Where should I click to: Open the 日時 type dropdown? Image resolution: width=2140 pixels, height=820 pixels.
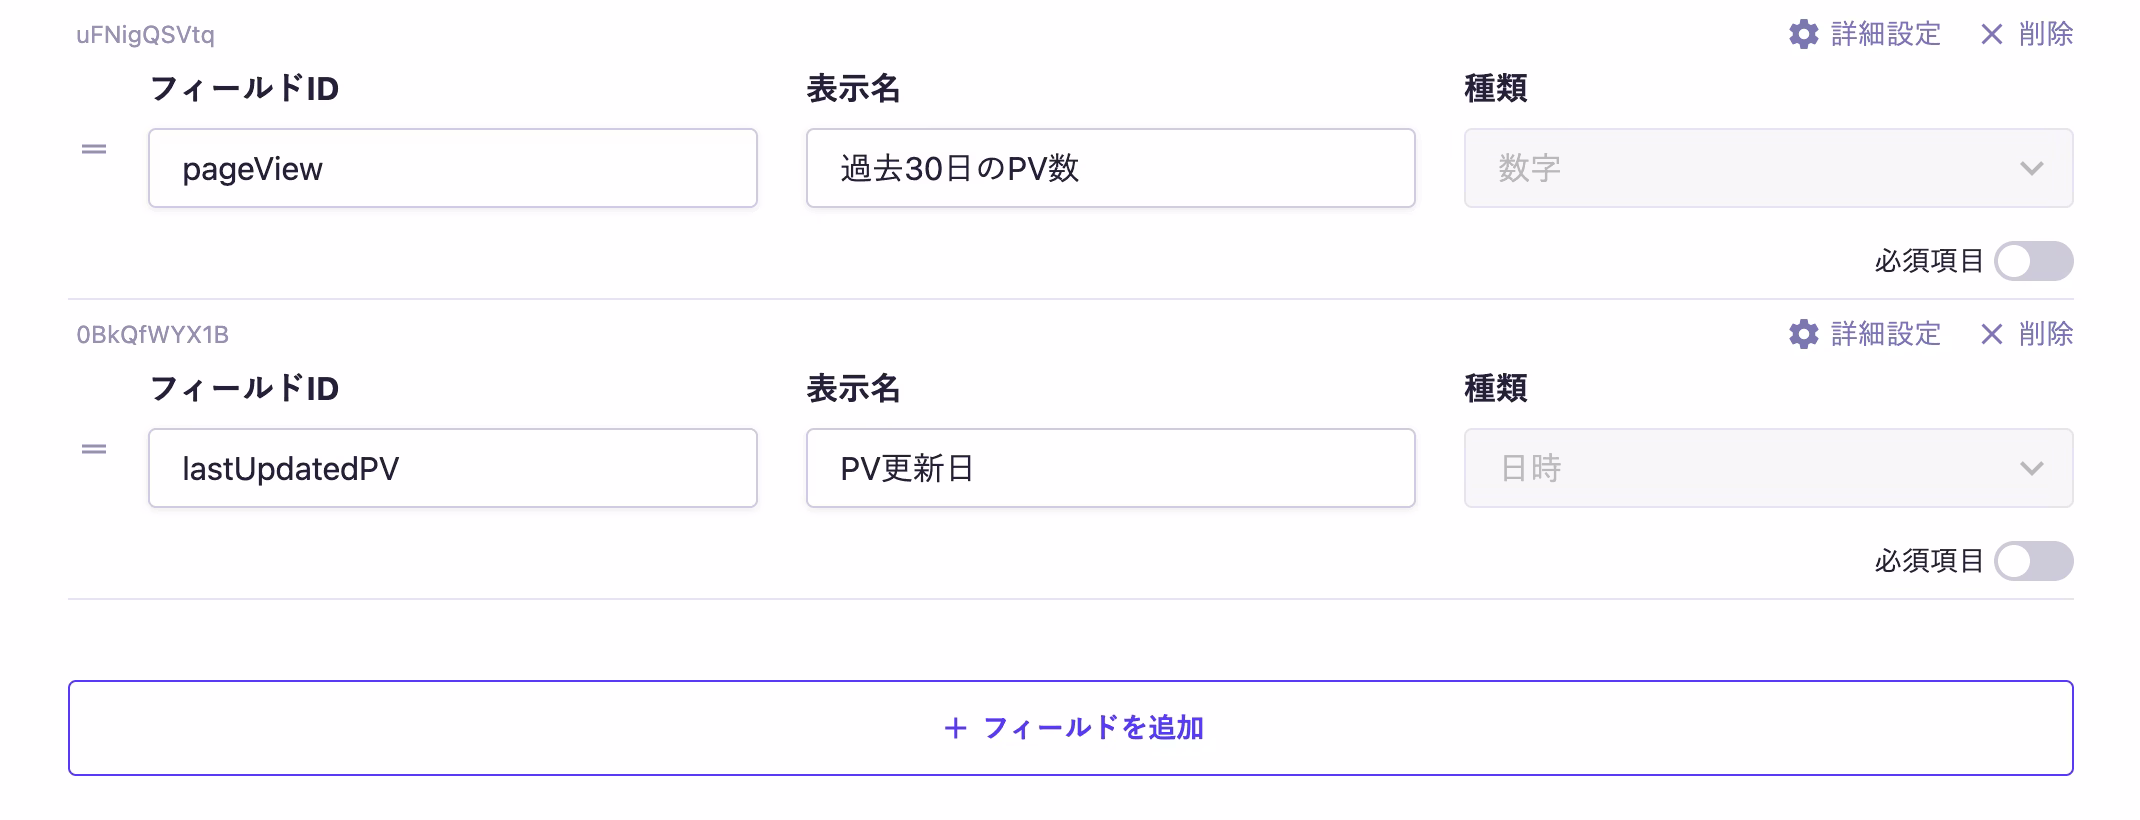point(1767,468)
